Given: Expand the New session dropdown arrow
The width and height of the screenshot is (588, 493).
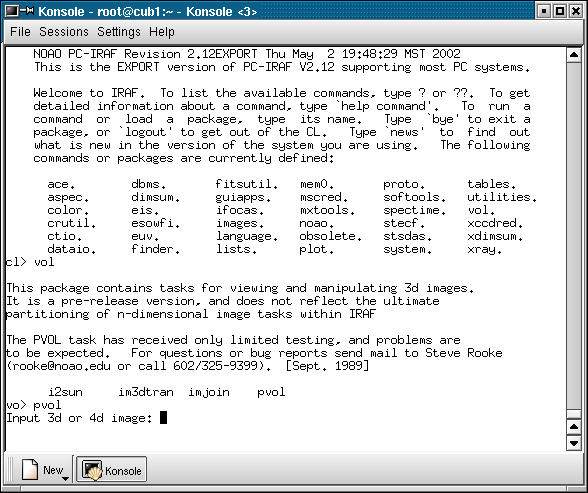Looking at the screenshot, I should 65,479.
